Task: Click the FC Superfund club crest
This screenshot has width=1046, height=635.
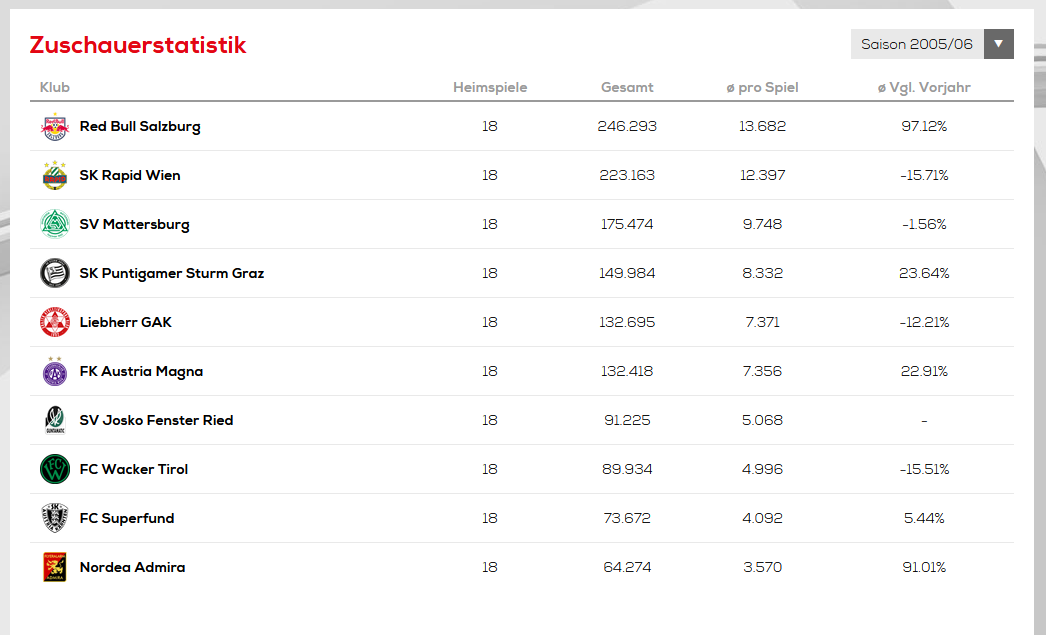Action: (55, 518)
